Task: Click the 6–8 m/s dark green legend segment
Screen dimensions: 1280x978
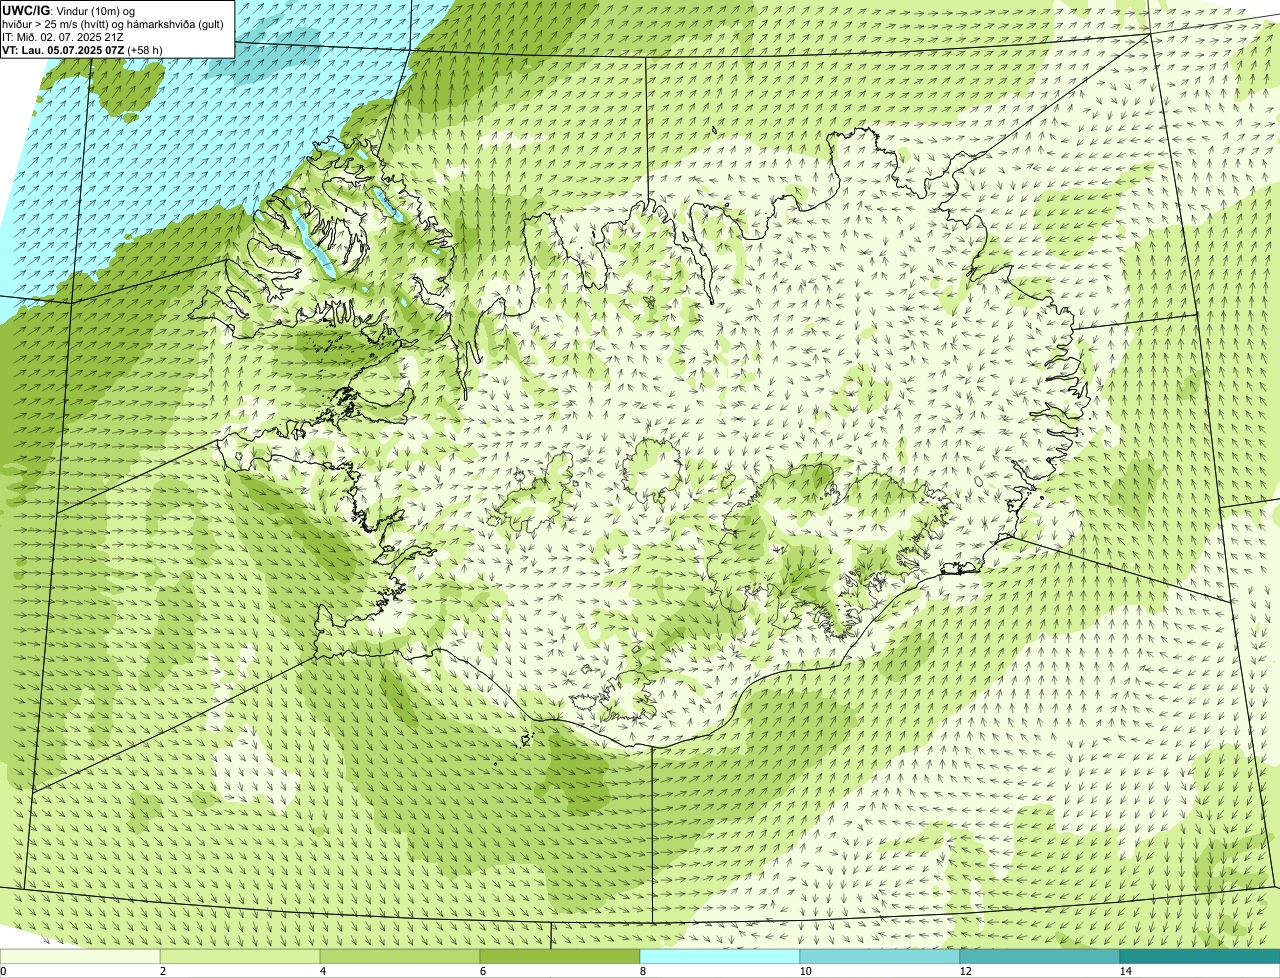Action: (x=560, y=956)
